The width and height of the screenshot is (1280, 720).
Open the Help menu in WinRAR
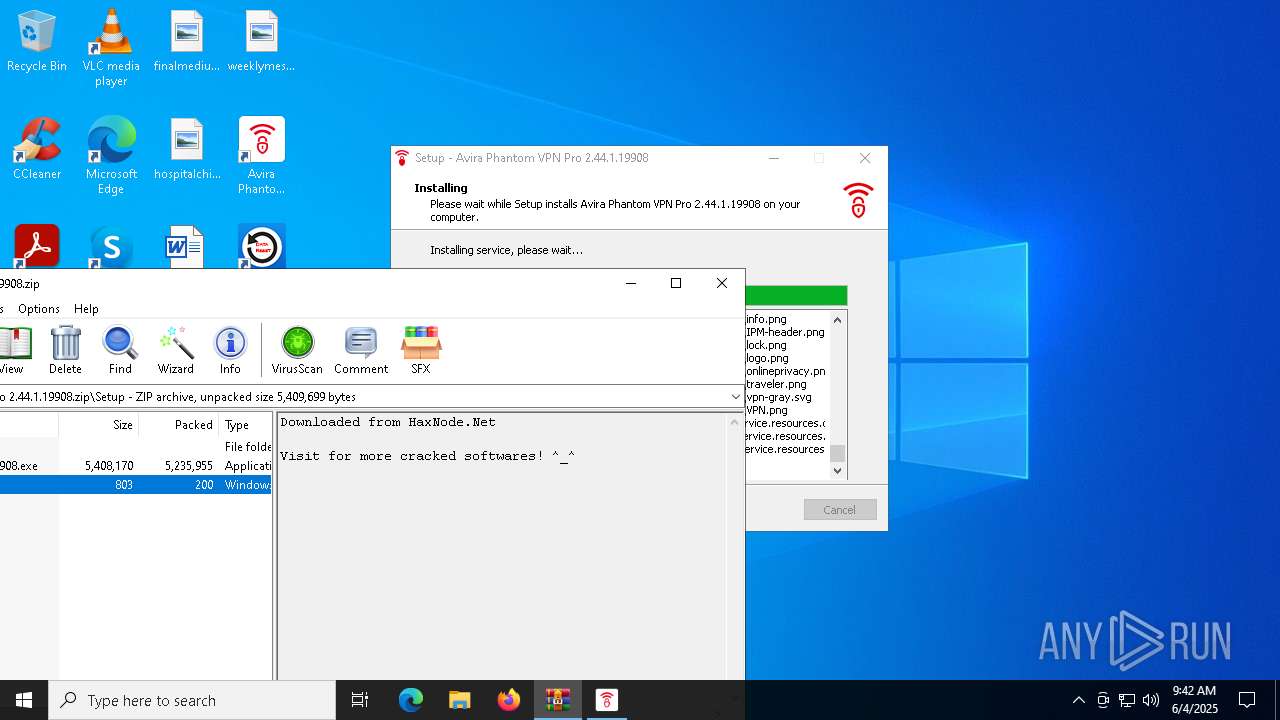[x=86, y=309]
